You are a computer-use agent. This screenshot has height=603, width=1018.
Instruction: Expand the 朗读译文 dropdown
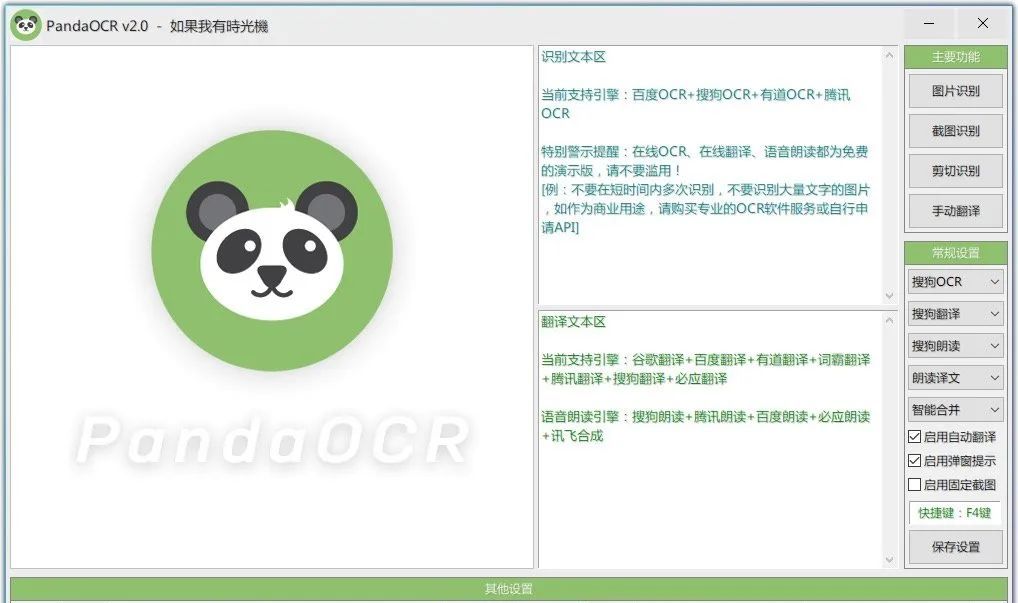point(955,378)
